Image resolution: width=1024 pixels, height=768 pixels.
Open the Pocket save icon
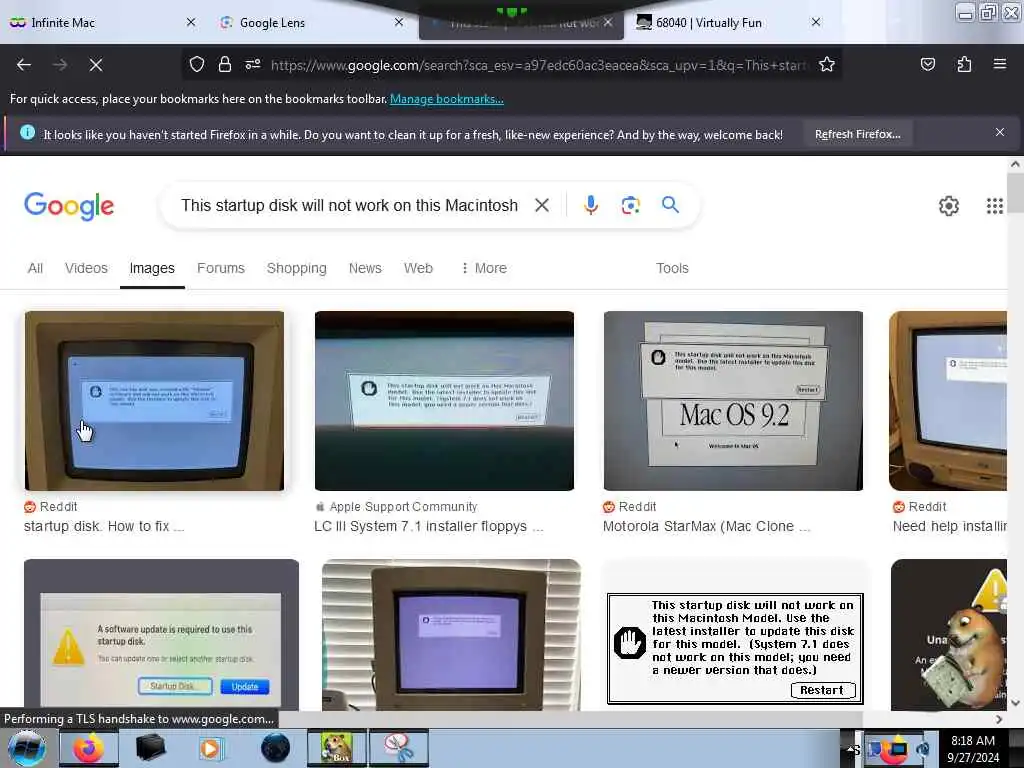click(927, 65)
